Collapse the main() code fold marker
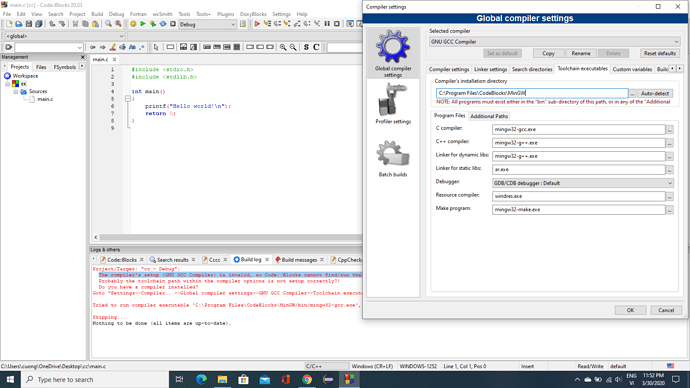Screen dimensions: 690x388 tap(128, 99)
